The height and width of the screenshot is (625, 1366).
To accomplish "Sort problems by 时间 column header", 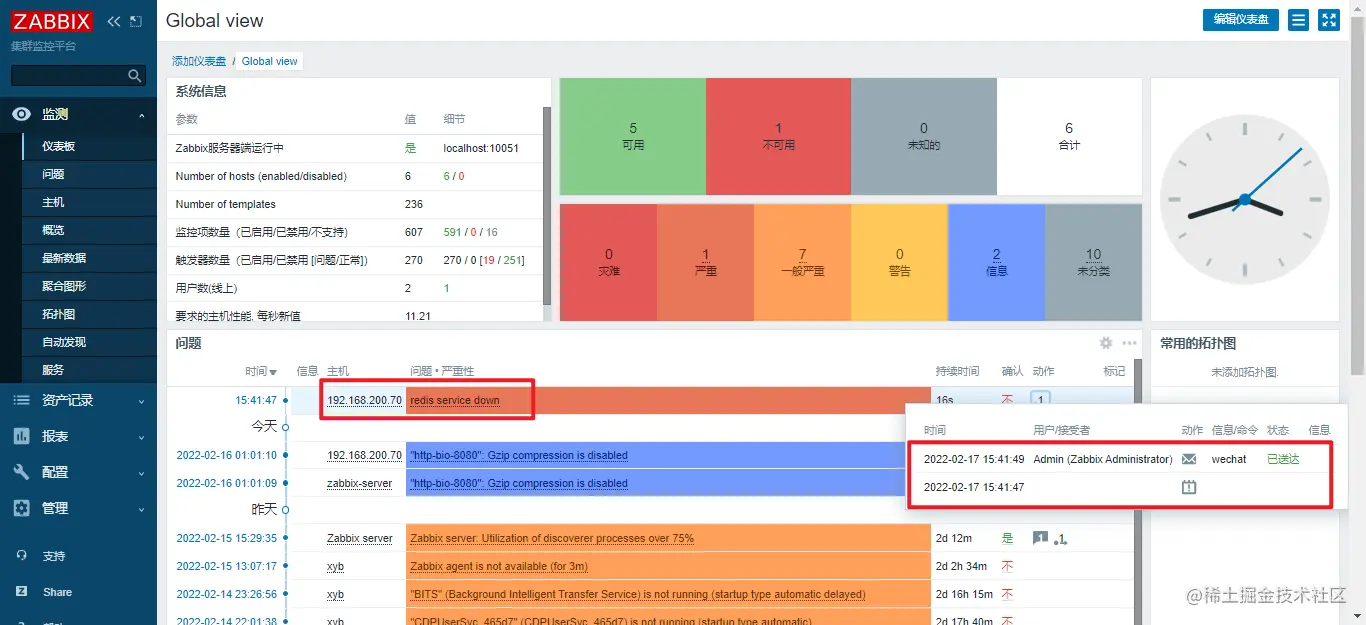I will pos(261,371).
